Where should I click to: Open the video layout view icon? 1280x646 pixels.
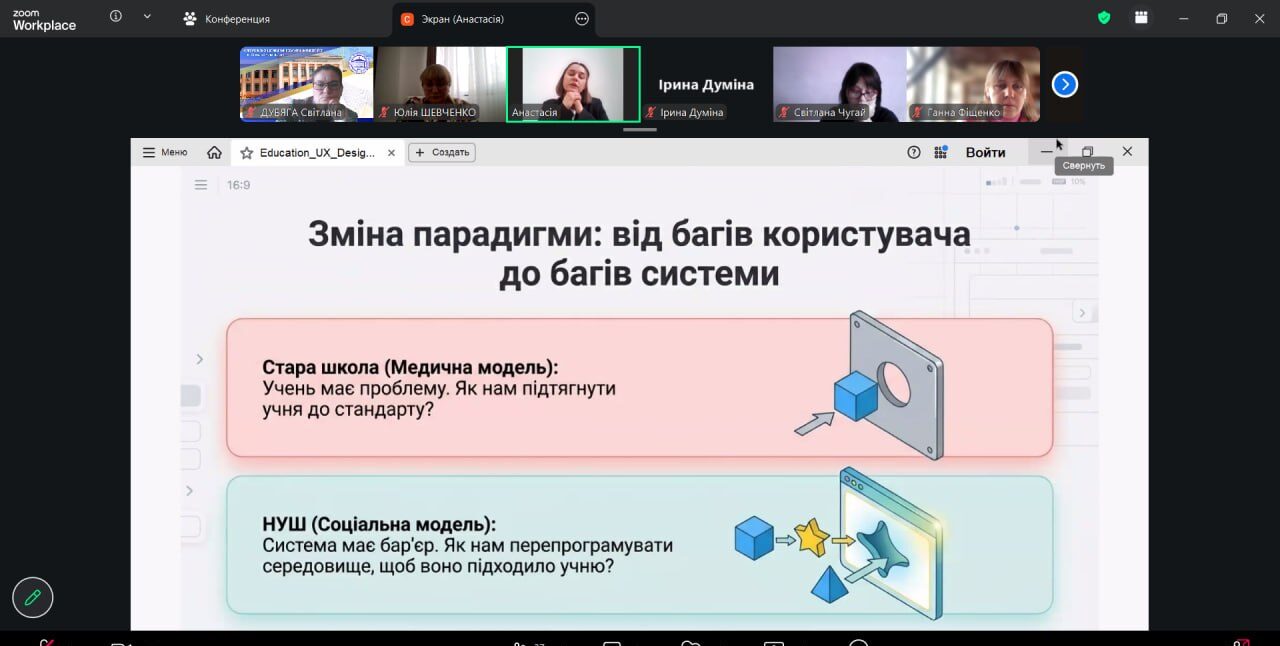point(1141,18)
